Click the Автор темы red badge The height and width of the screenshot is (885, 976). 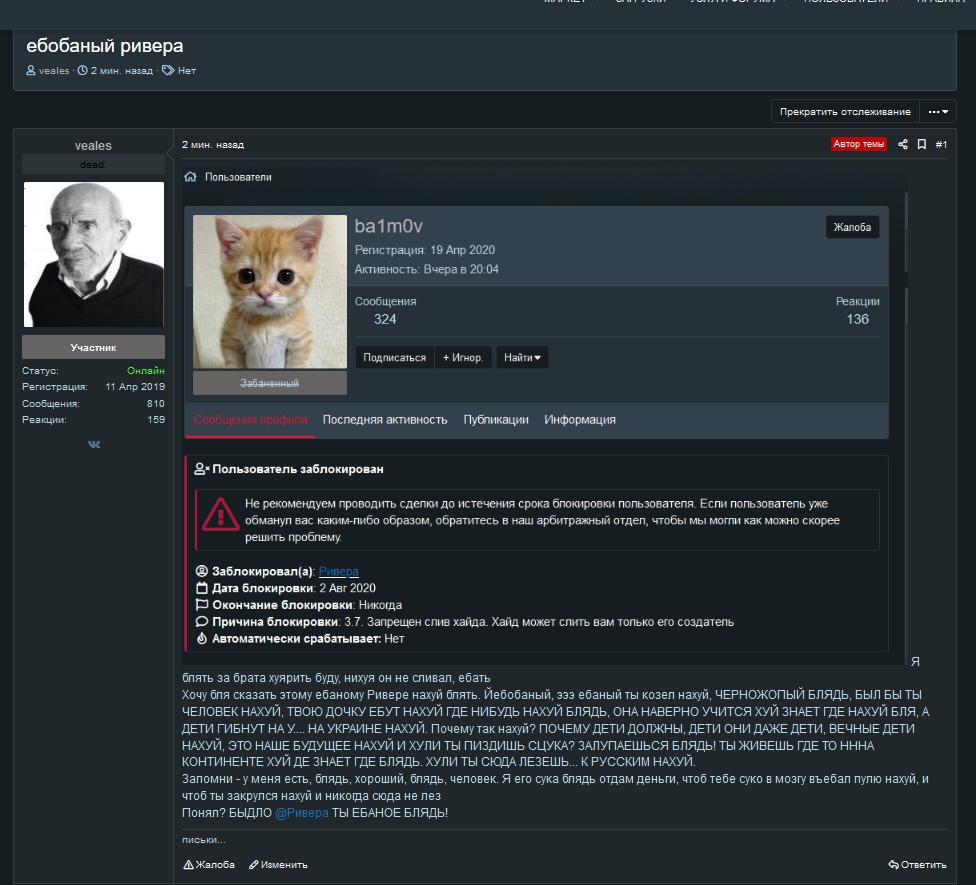click(858, 144)
